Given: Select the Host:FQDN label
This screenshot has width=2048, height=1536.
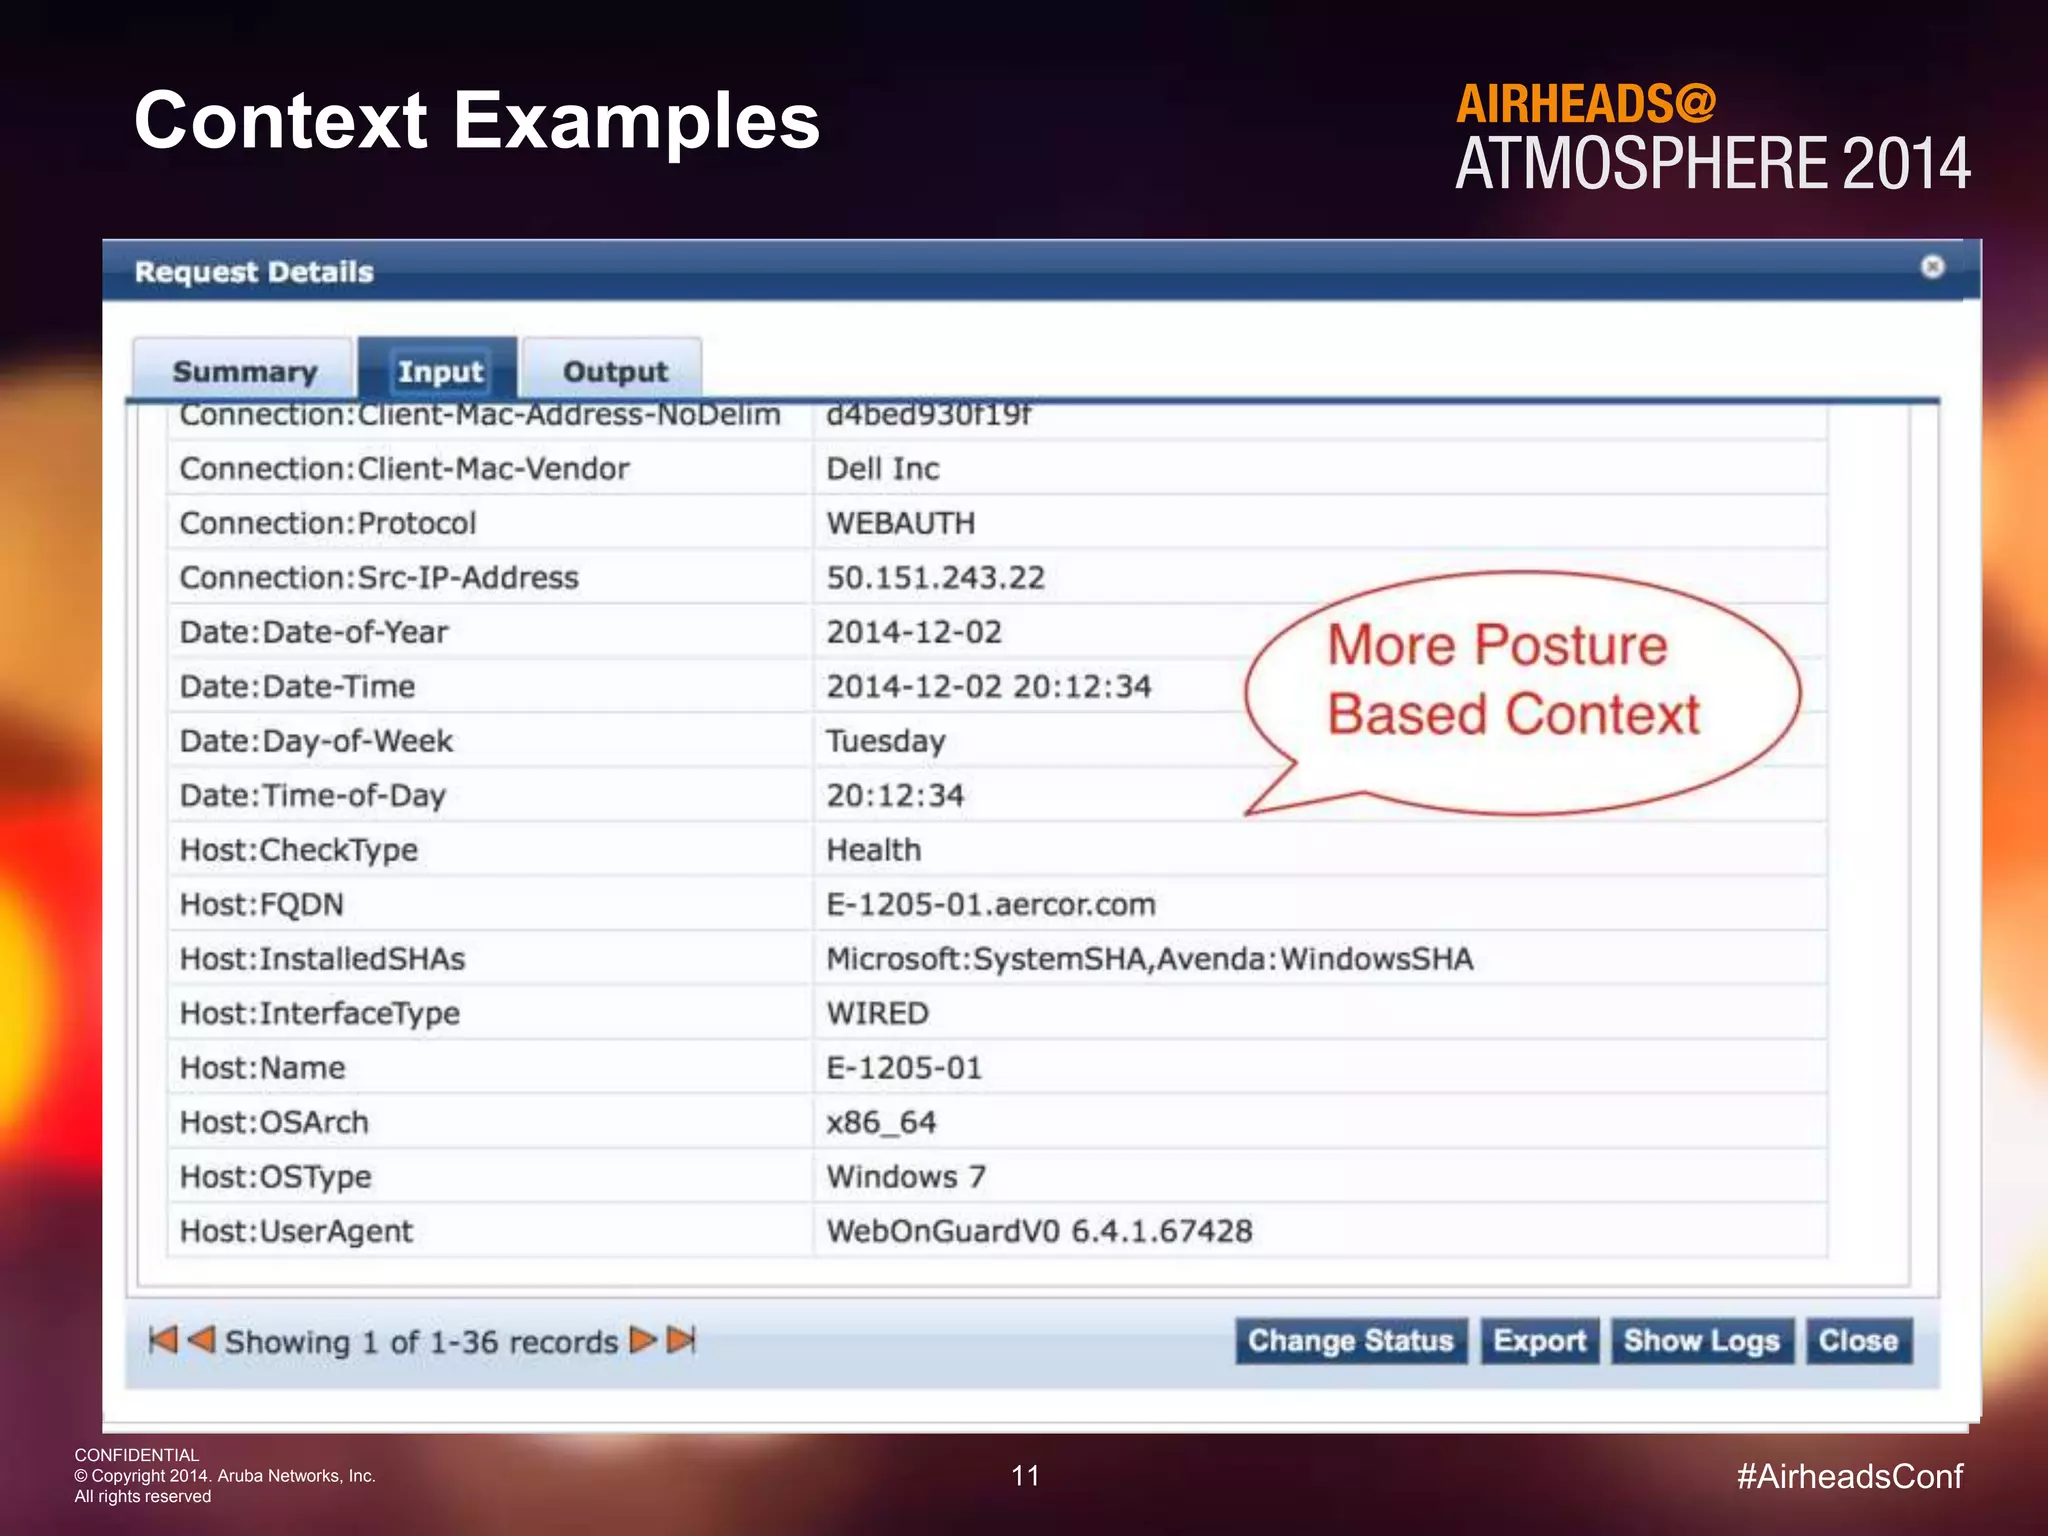Looking at the screenshot, I should pyautogui.click(x=262, y=904).
